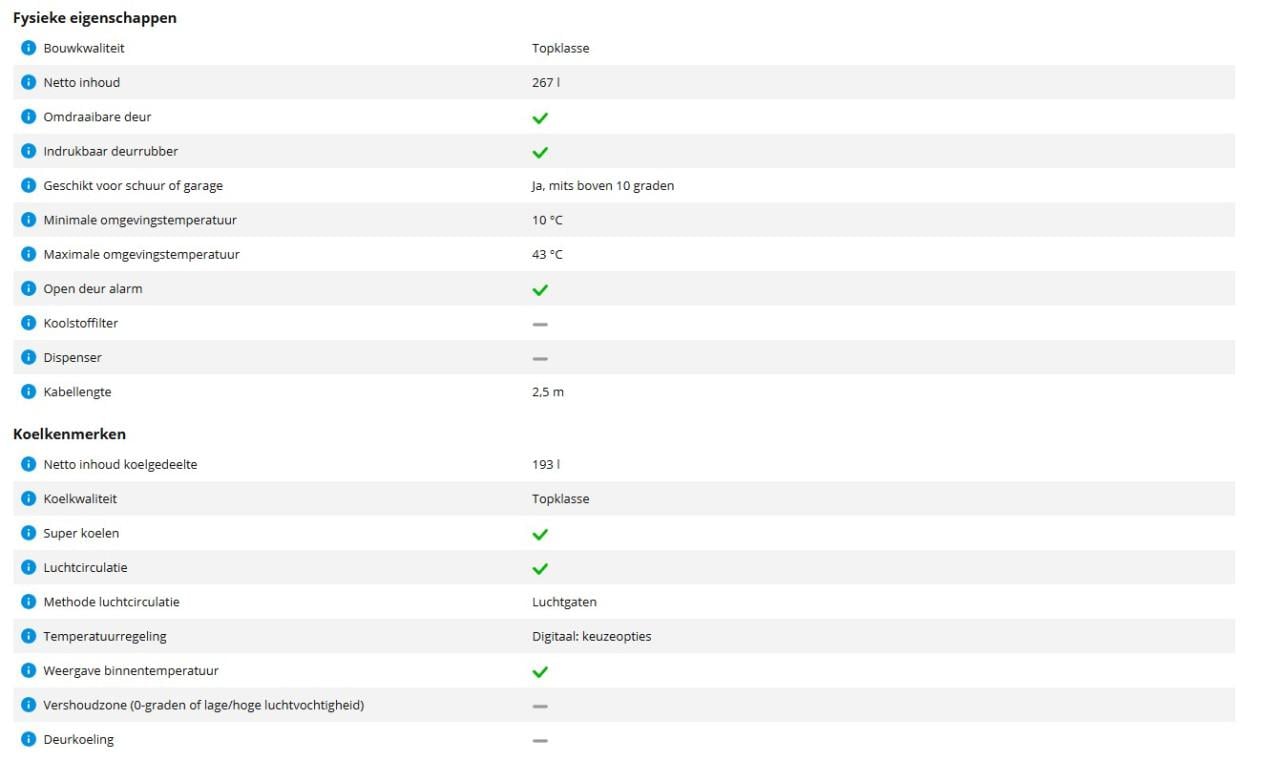Click the Koolstoffilter info icon
Image resolution: width=1280 pixels, height=761 pixels.
tap(28, 322)
